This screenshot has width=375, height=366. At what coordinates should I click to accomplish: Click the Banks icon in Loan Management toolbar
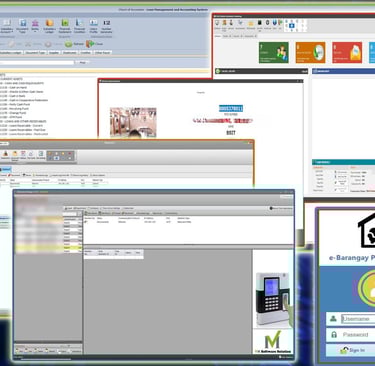(x=35, y=26)
